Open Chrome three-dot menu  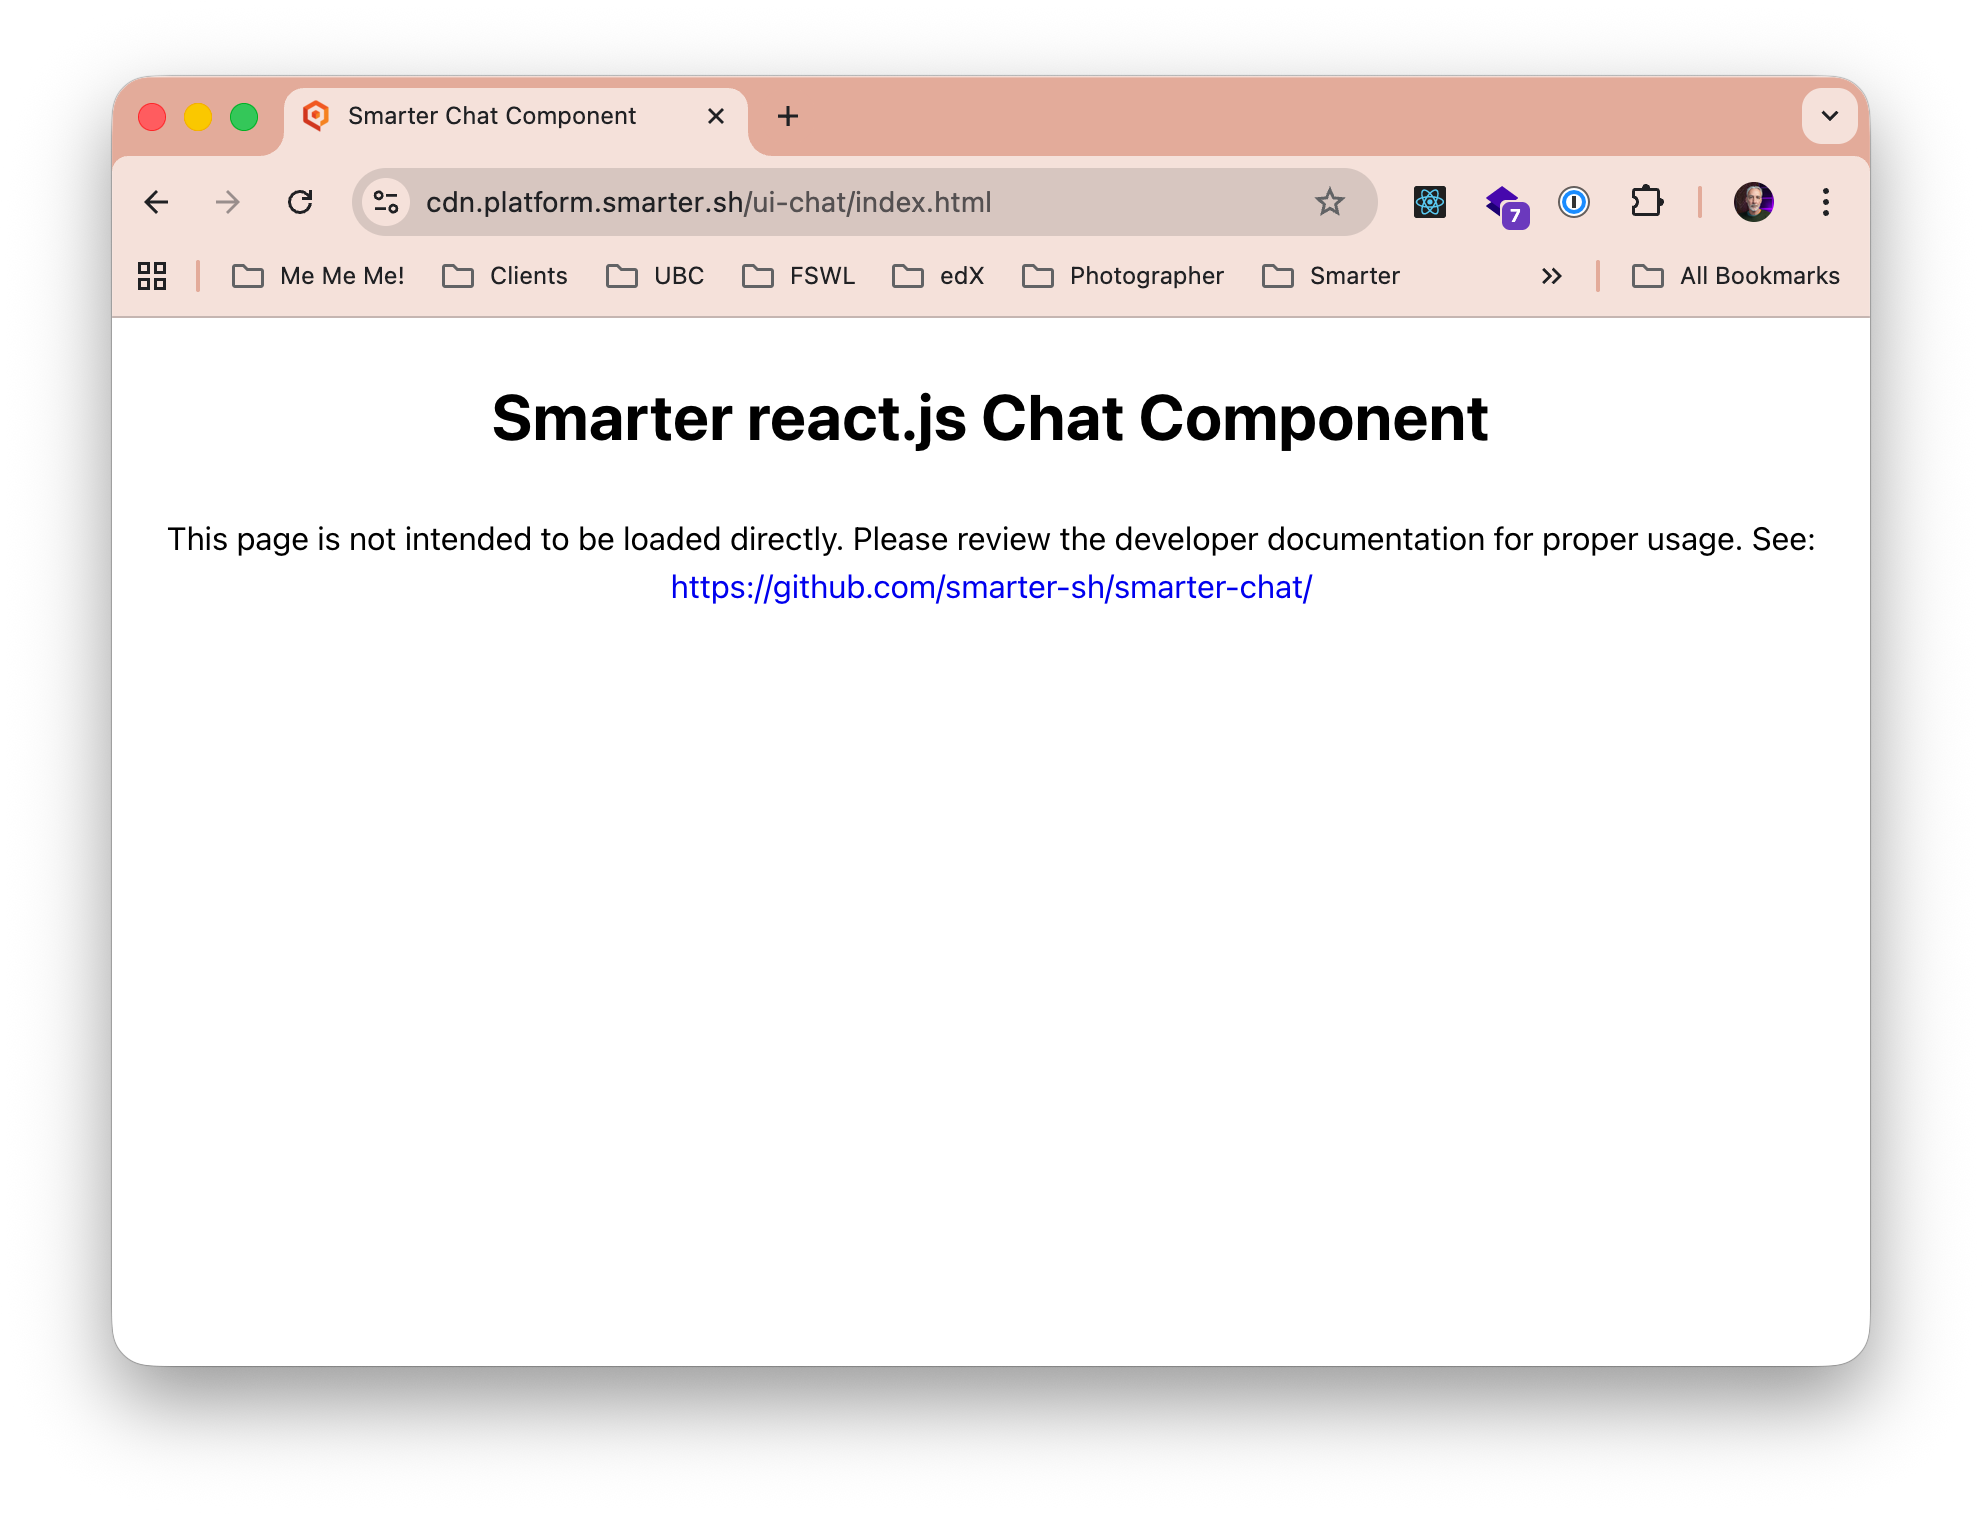click(1825, 202)
